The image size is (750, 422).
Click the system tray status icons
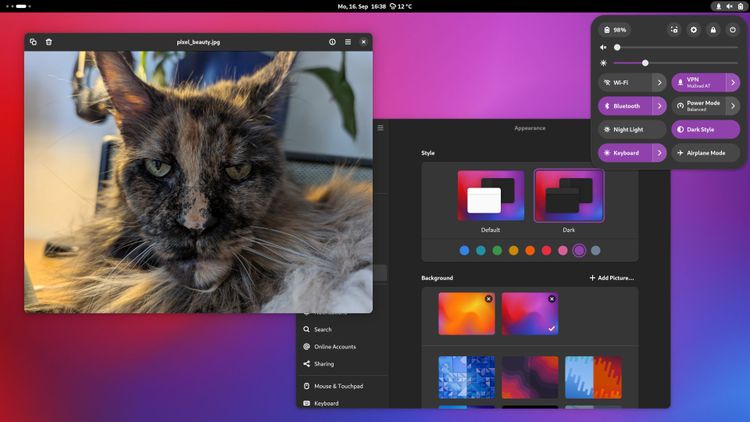tap(728, 6)
